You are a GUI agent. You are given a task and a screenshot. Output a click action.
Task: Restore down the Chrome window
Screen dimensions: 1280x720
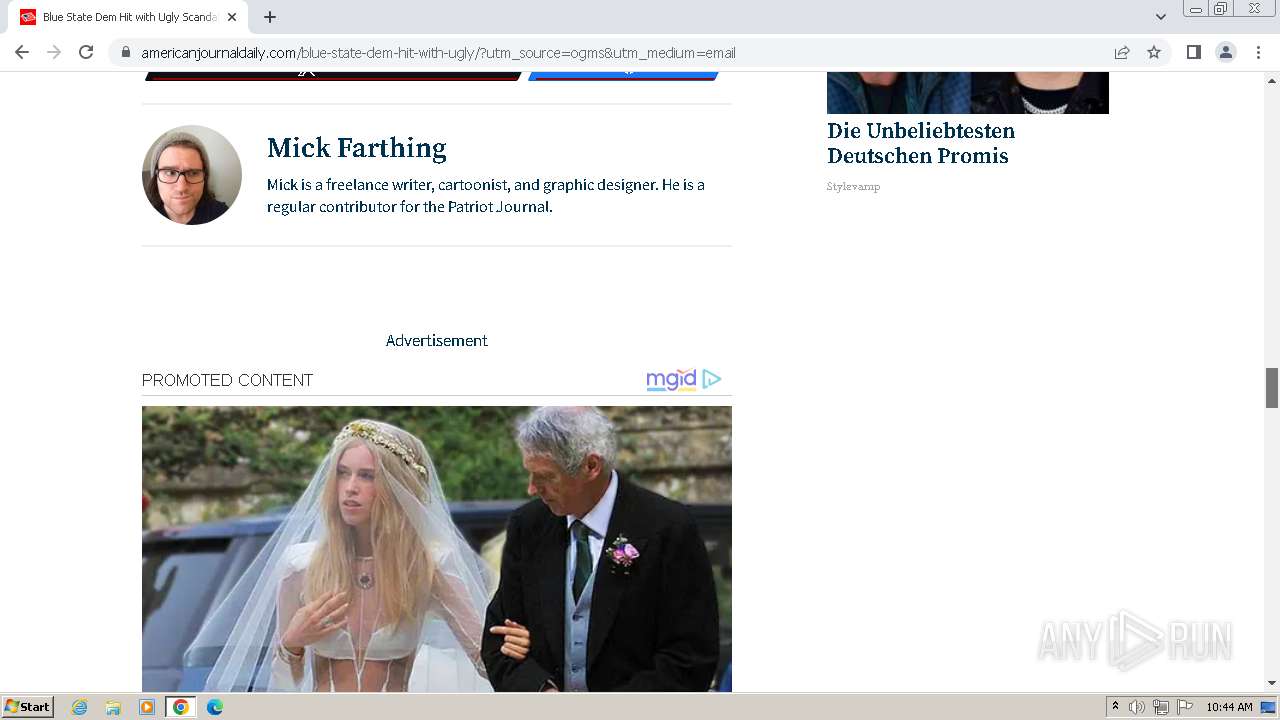[x=1221, y=9]
